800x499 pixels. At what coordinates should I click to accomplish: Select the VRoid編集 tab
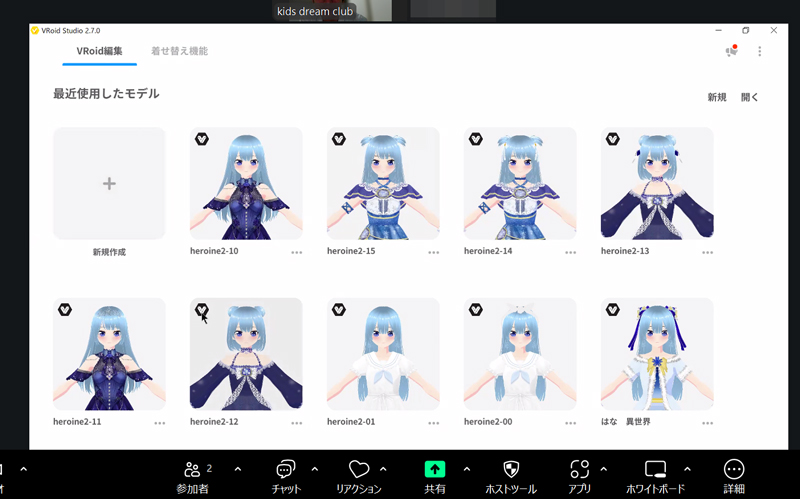pos(100,51)
